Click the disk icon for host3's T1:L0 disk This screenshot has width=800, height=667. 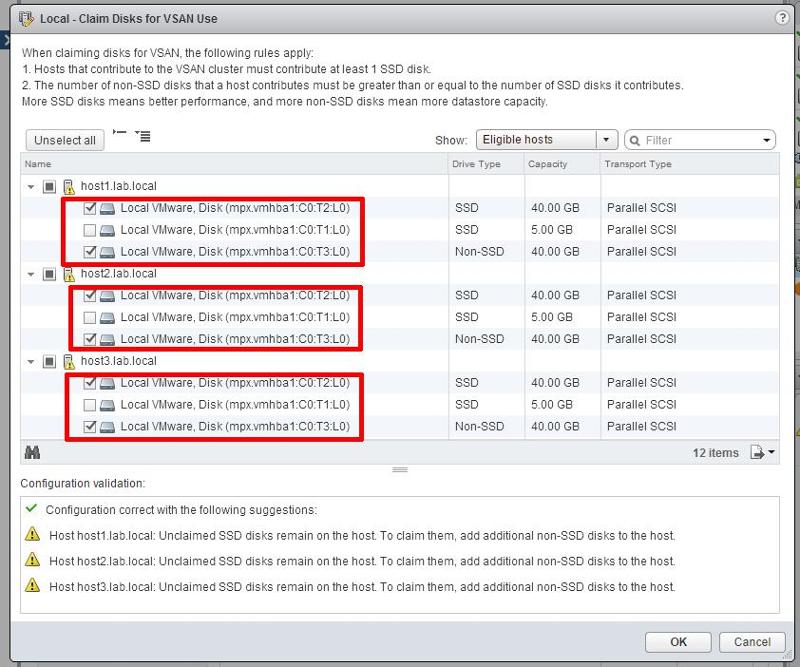107,405
